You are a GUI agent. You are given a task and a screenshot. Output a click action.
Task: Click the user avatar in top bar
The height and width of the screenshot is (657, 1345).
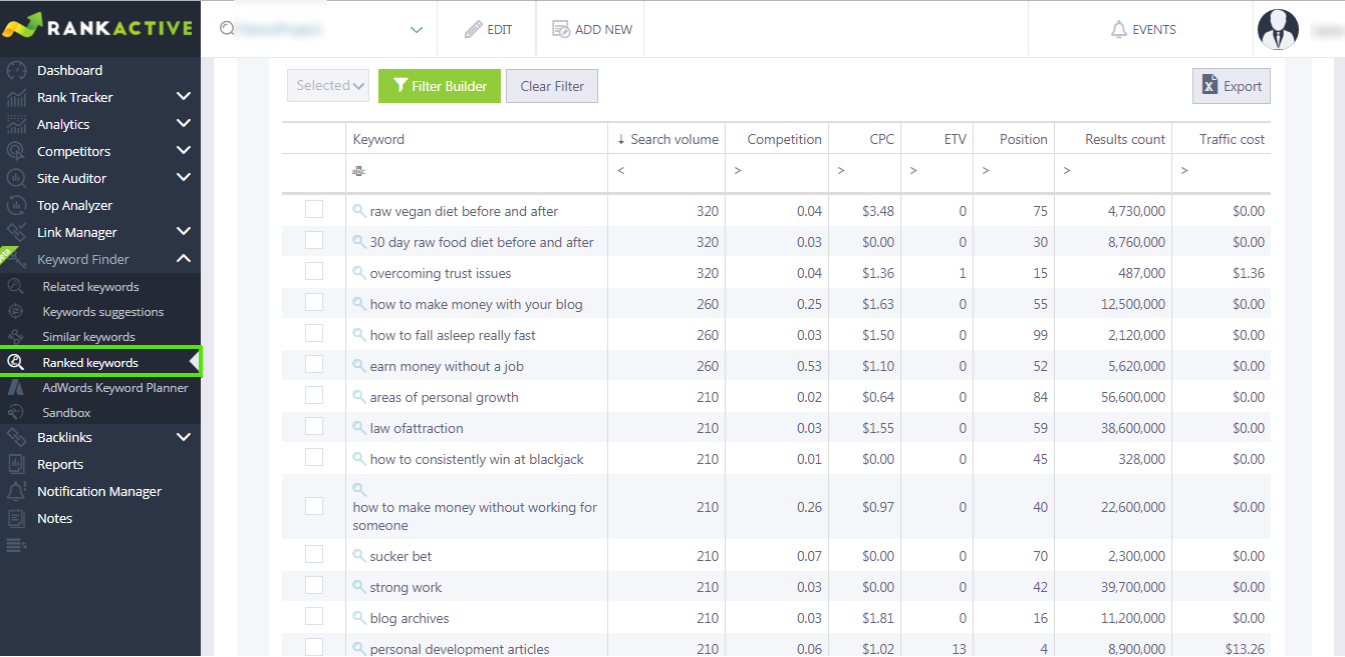(x=1278, y=29)
